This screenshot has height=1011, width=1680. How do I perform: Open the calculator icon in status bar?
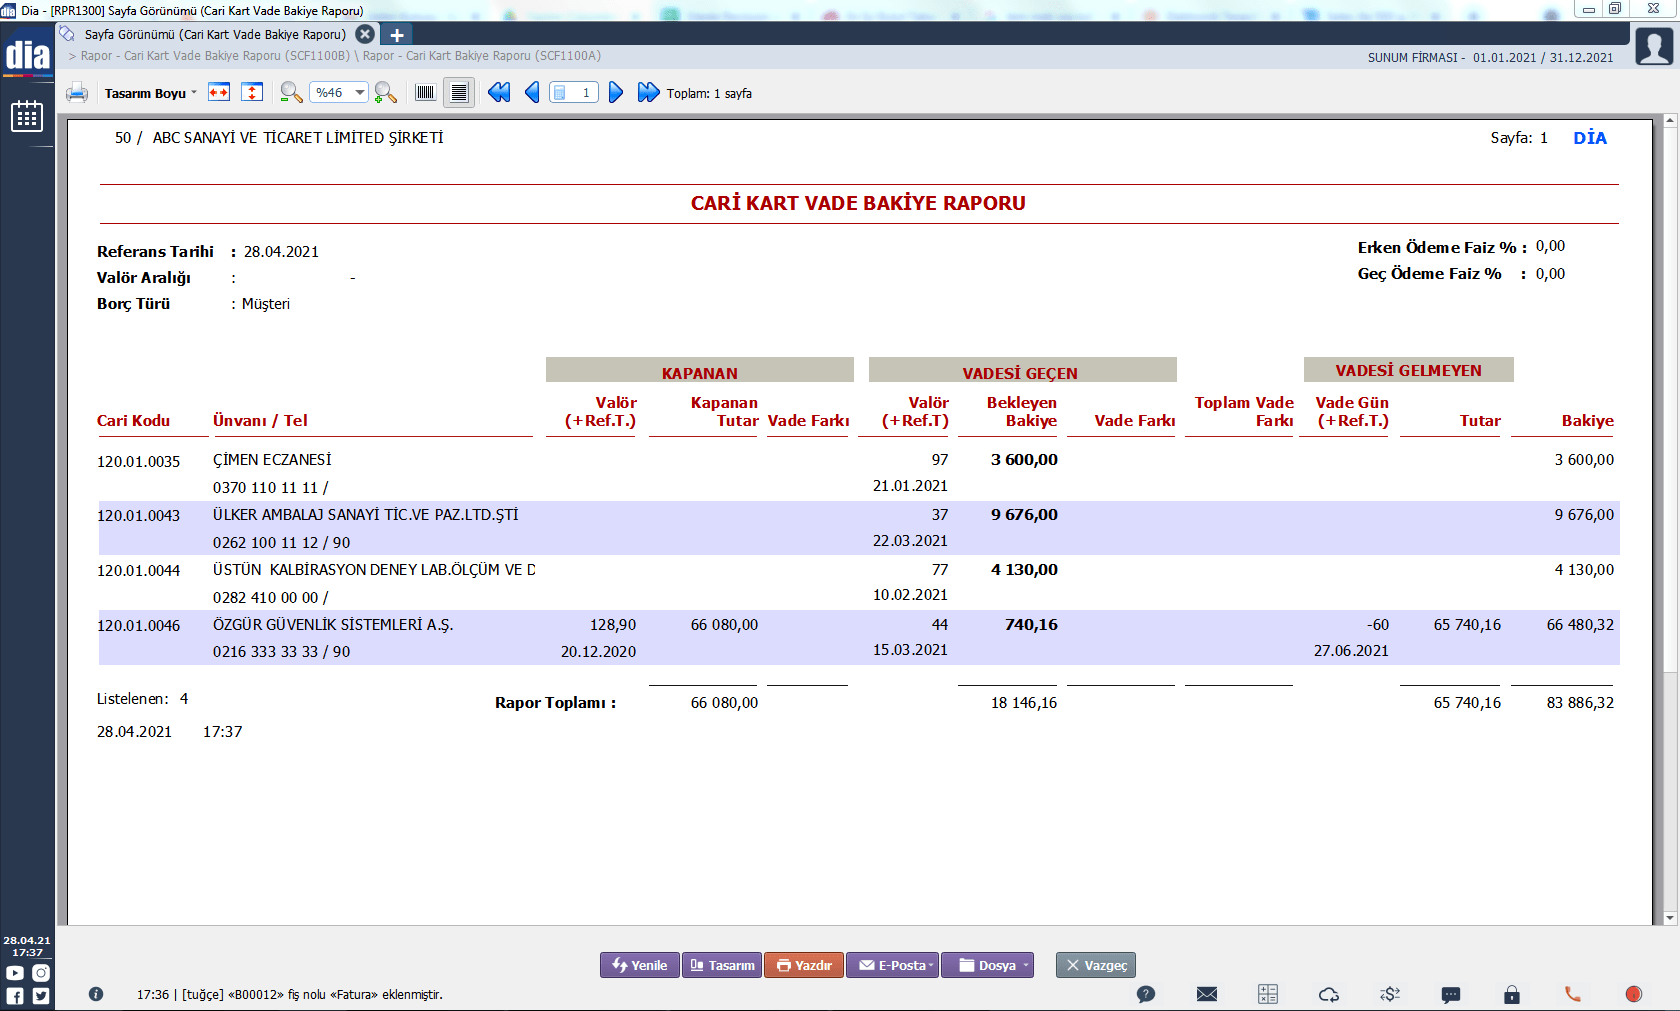click(1268, 994)
